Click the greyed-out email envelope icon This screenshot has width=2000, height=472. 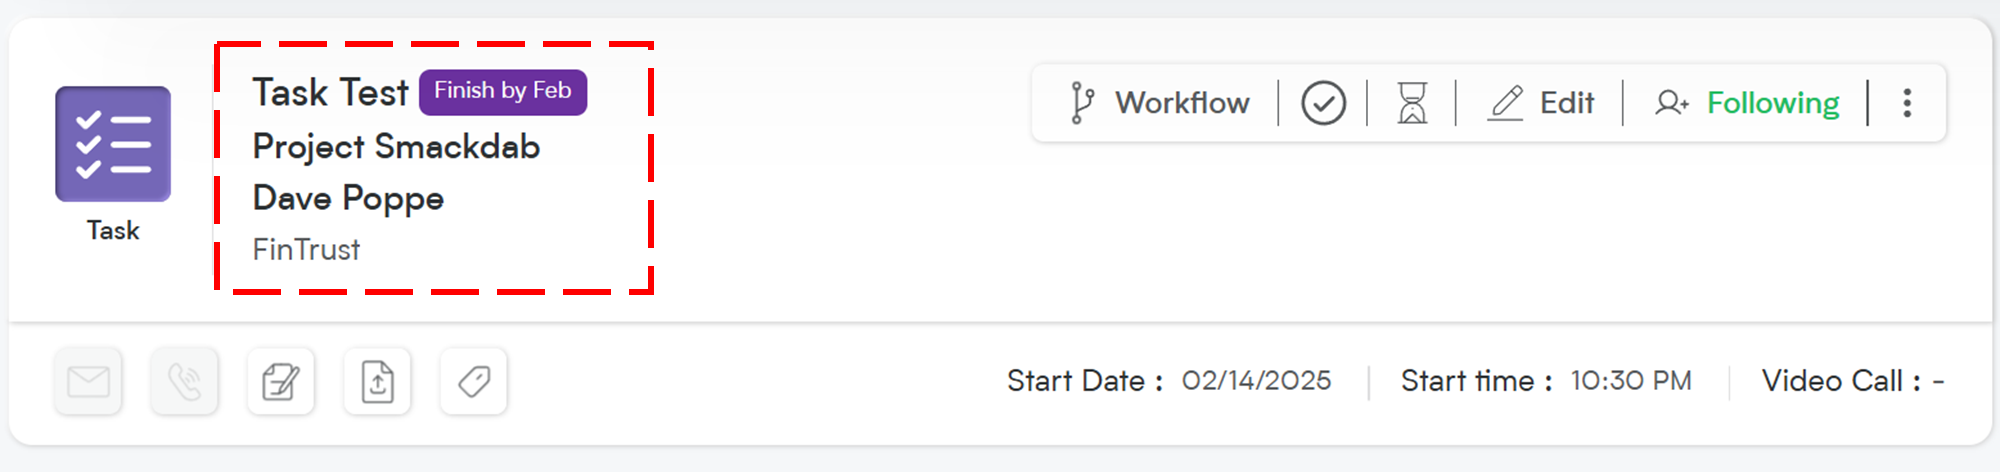[x=89, y=381]
